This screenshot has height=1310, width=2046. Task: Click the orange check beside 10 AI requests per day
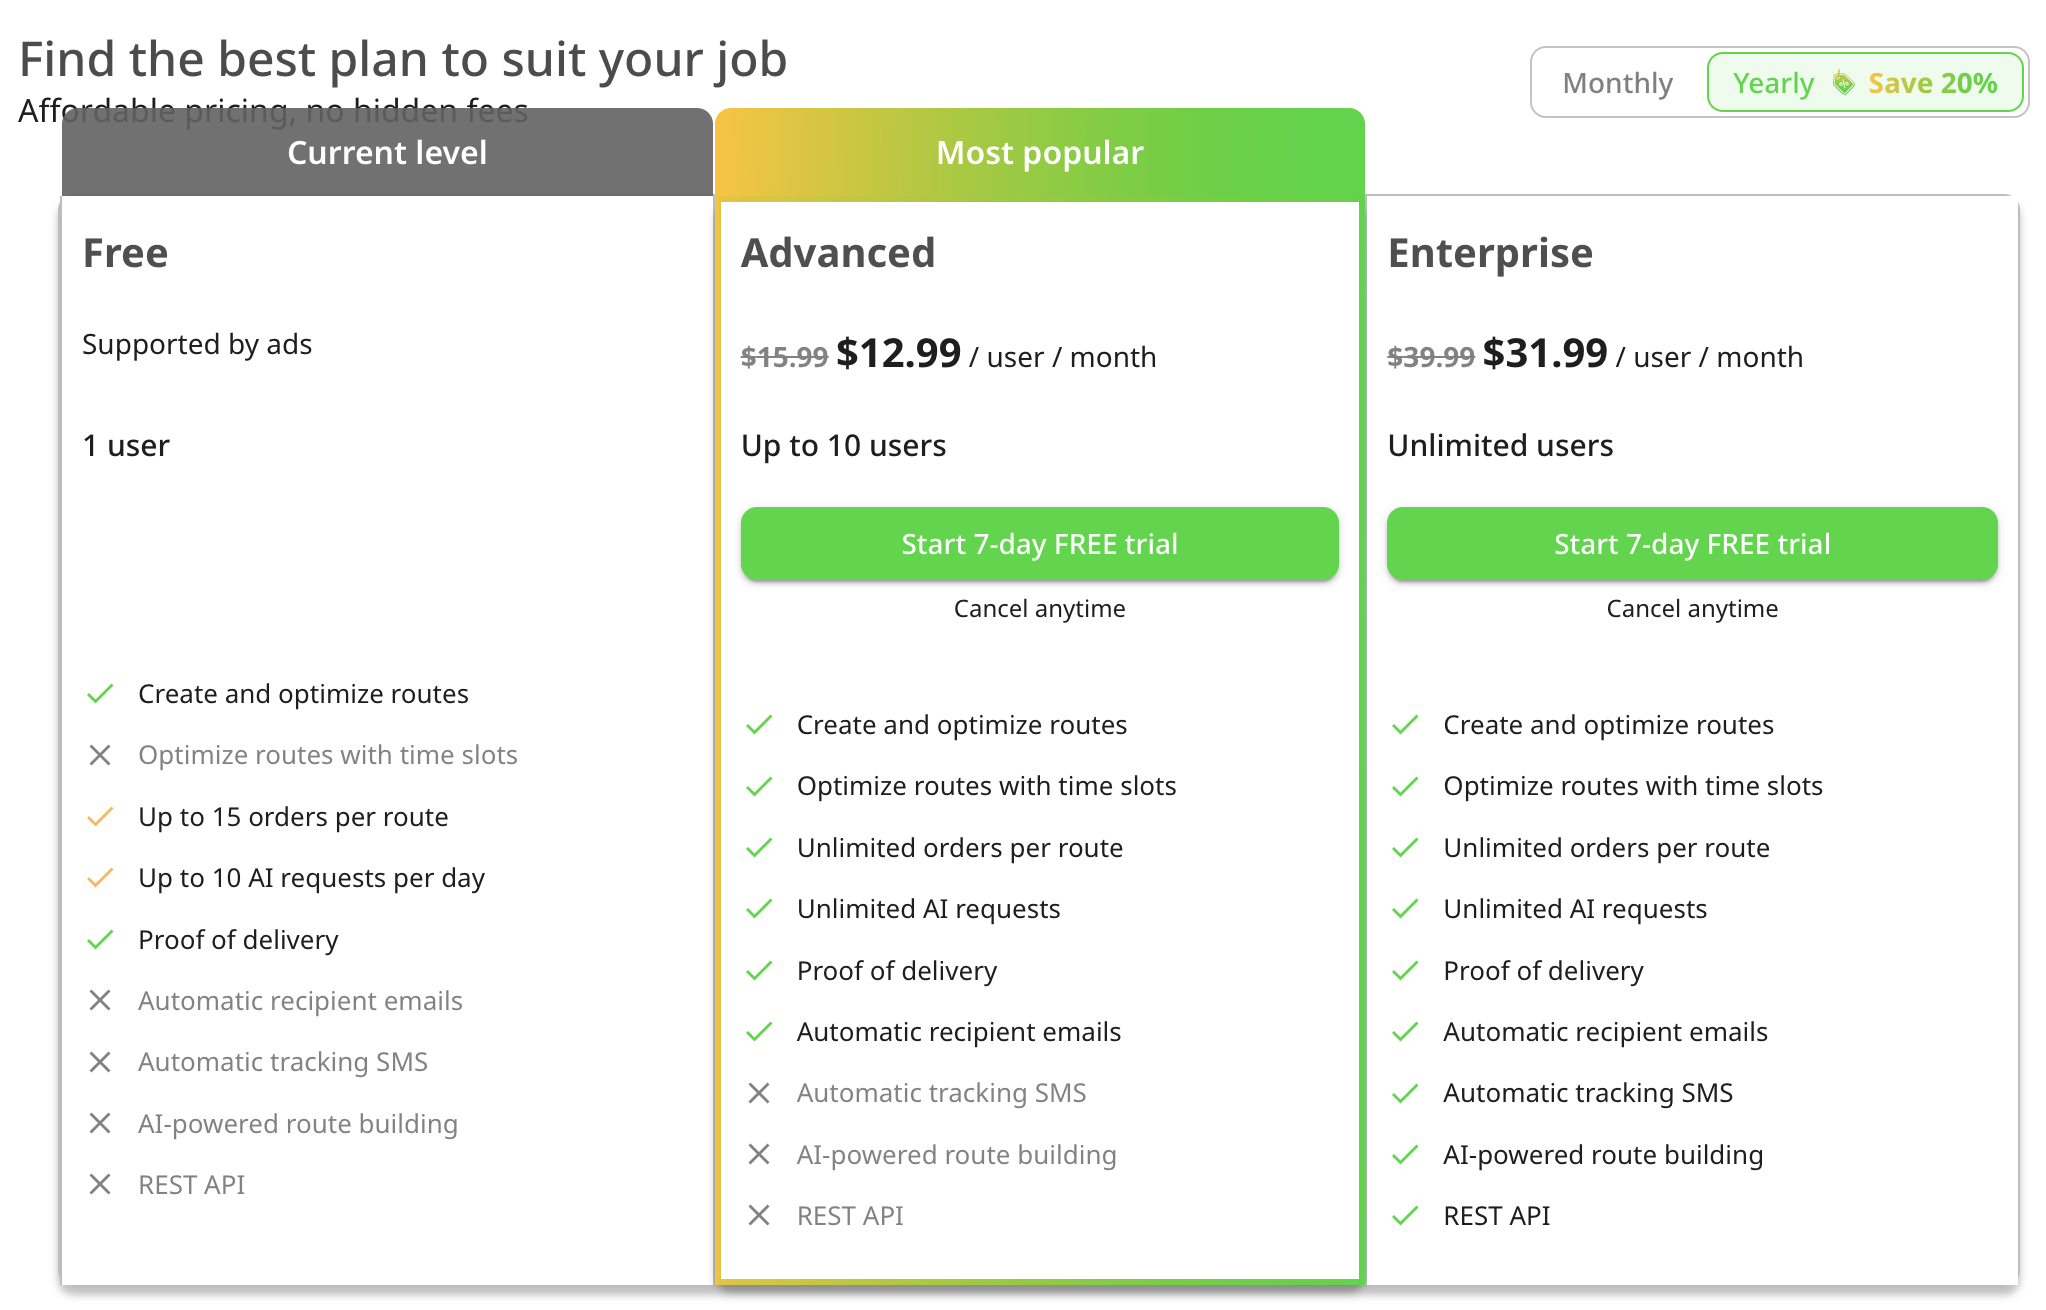(100, 878)
